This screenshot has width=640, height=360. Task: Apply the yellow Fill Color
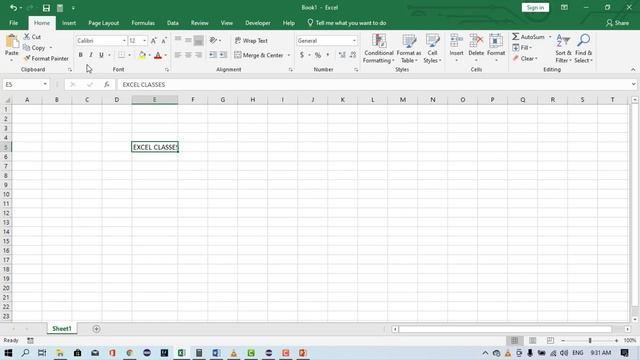click(x=142, y=55)
